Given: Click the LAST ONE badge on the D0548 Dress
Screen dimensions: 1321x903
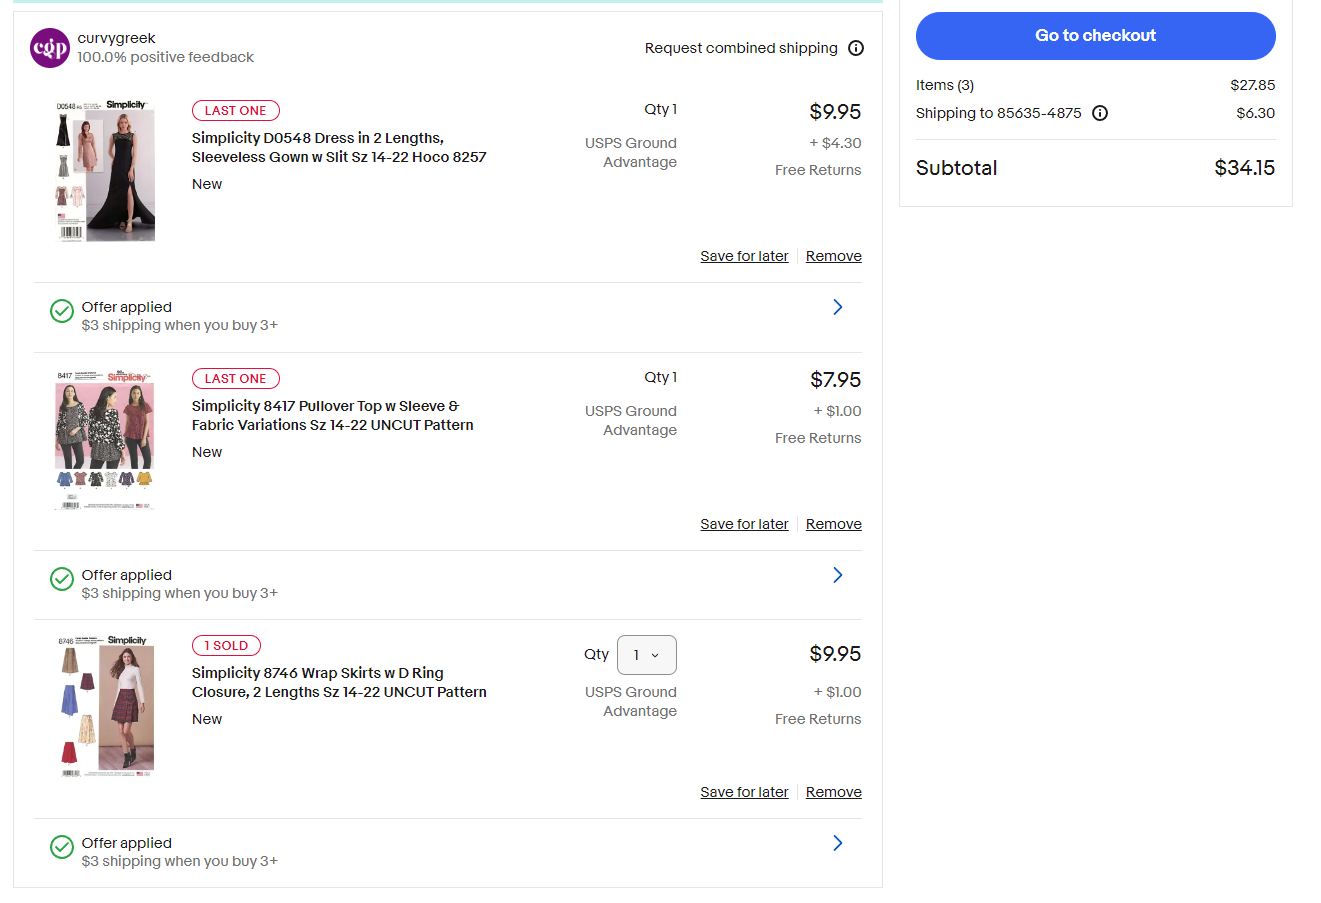Looking at the screenshot, I should [x=236, y=111].
